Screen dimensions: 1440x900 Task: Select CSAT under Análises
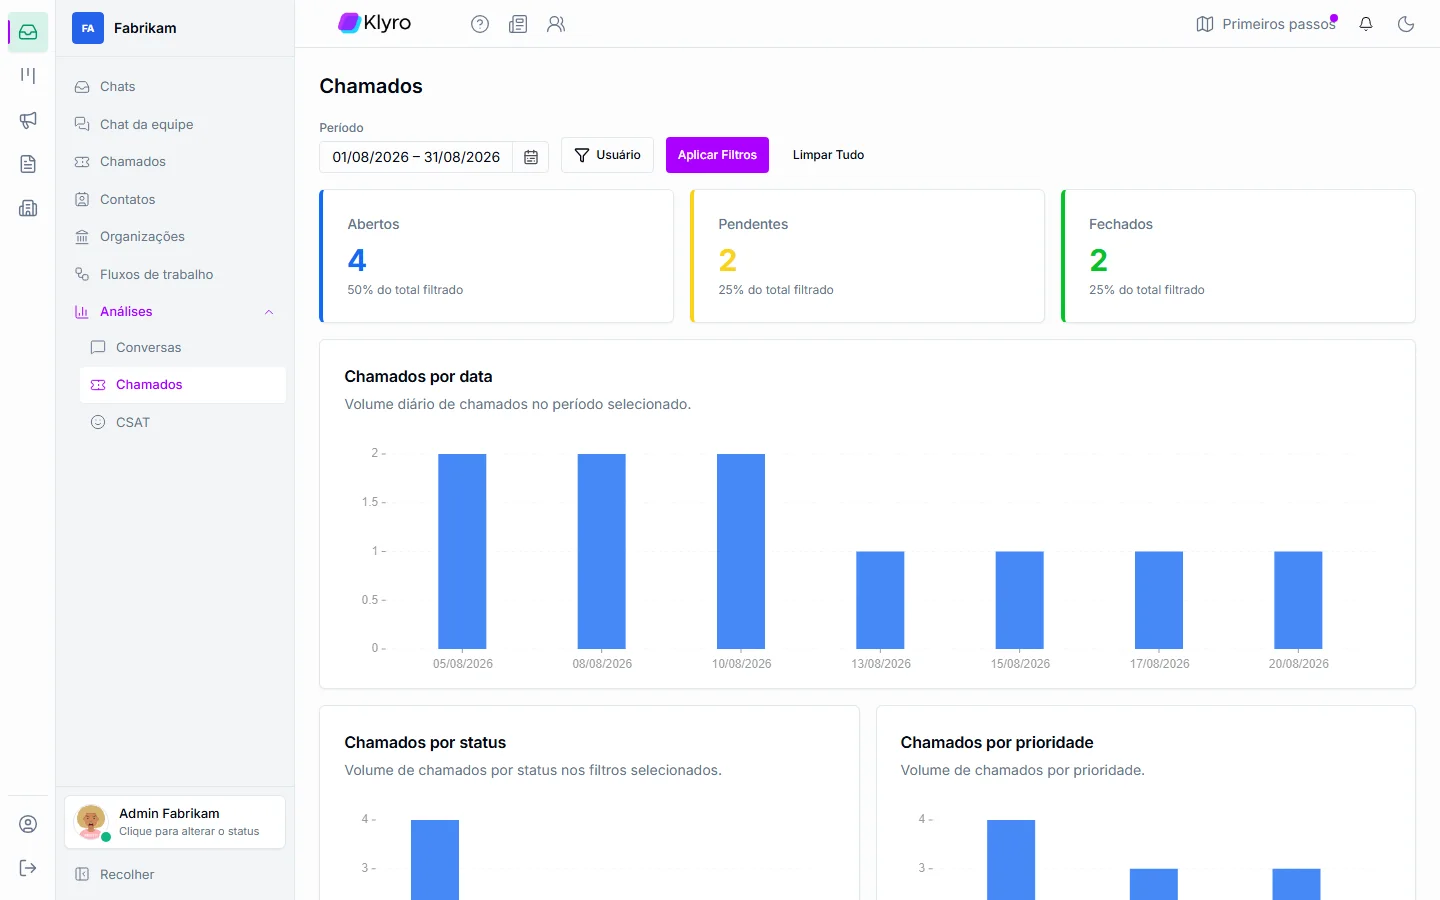[x=183, y=422]
